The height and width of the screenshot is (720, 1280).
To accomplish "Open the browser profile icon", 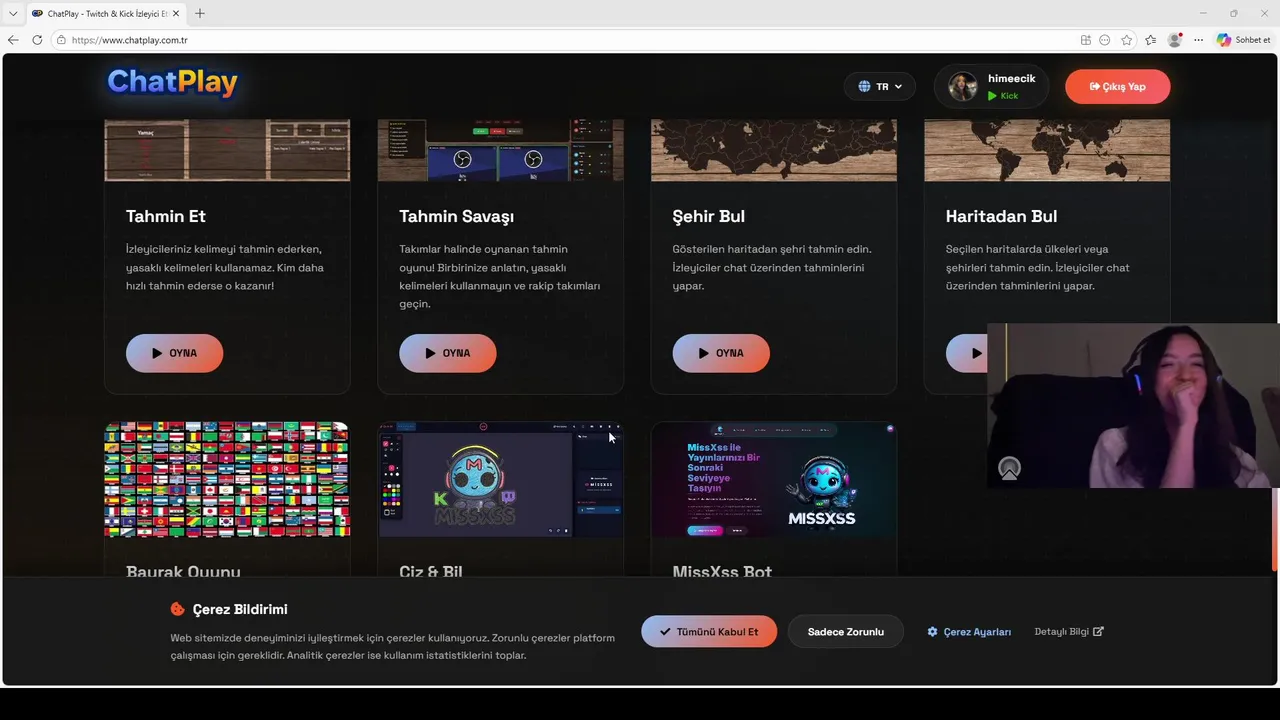I will coord(1175,40).
